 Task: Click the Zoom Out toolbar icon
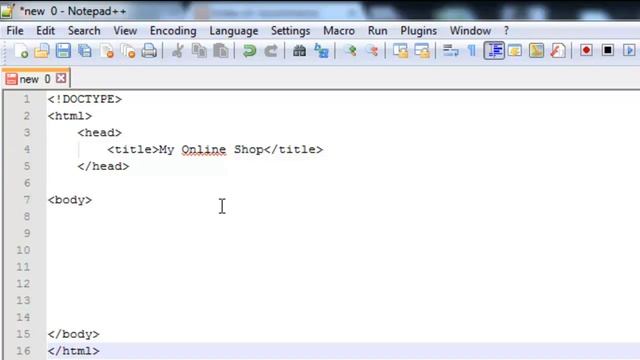coord(372,51)
